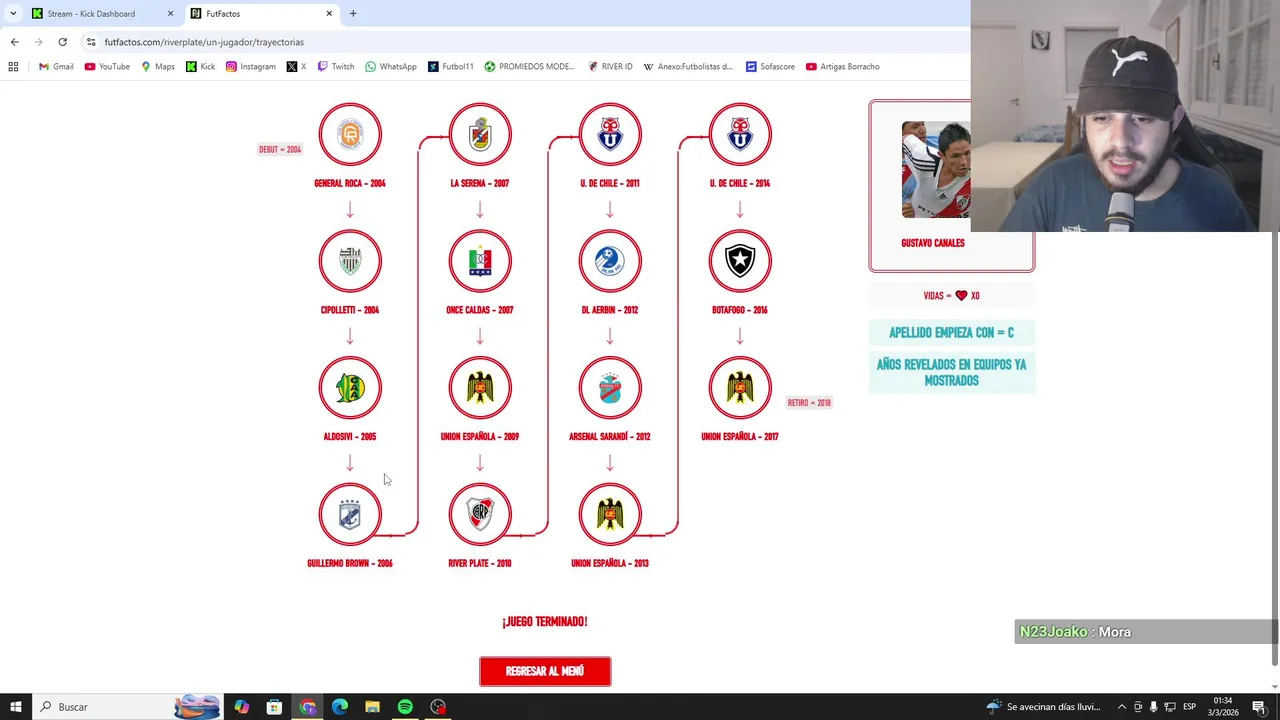Screen dimensions: 1280x720
Task: Click the ESP language indicator
Action: (1190, 707)
